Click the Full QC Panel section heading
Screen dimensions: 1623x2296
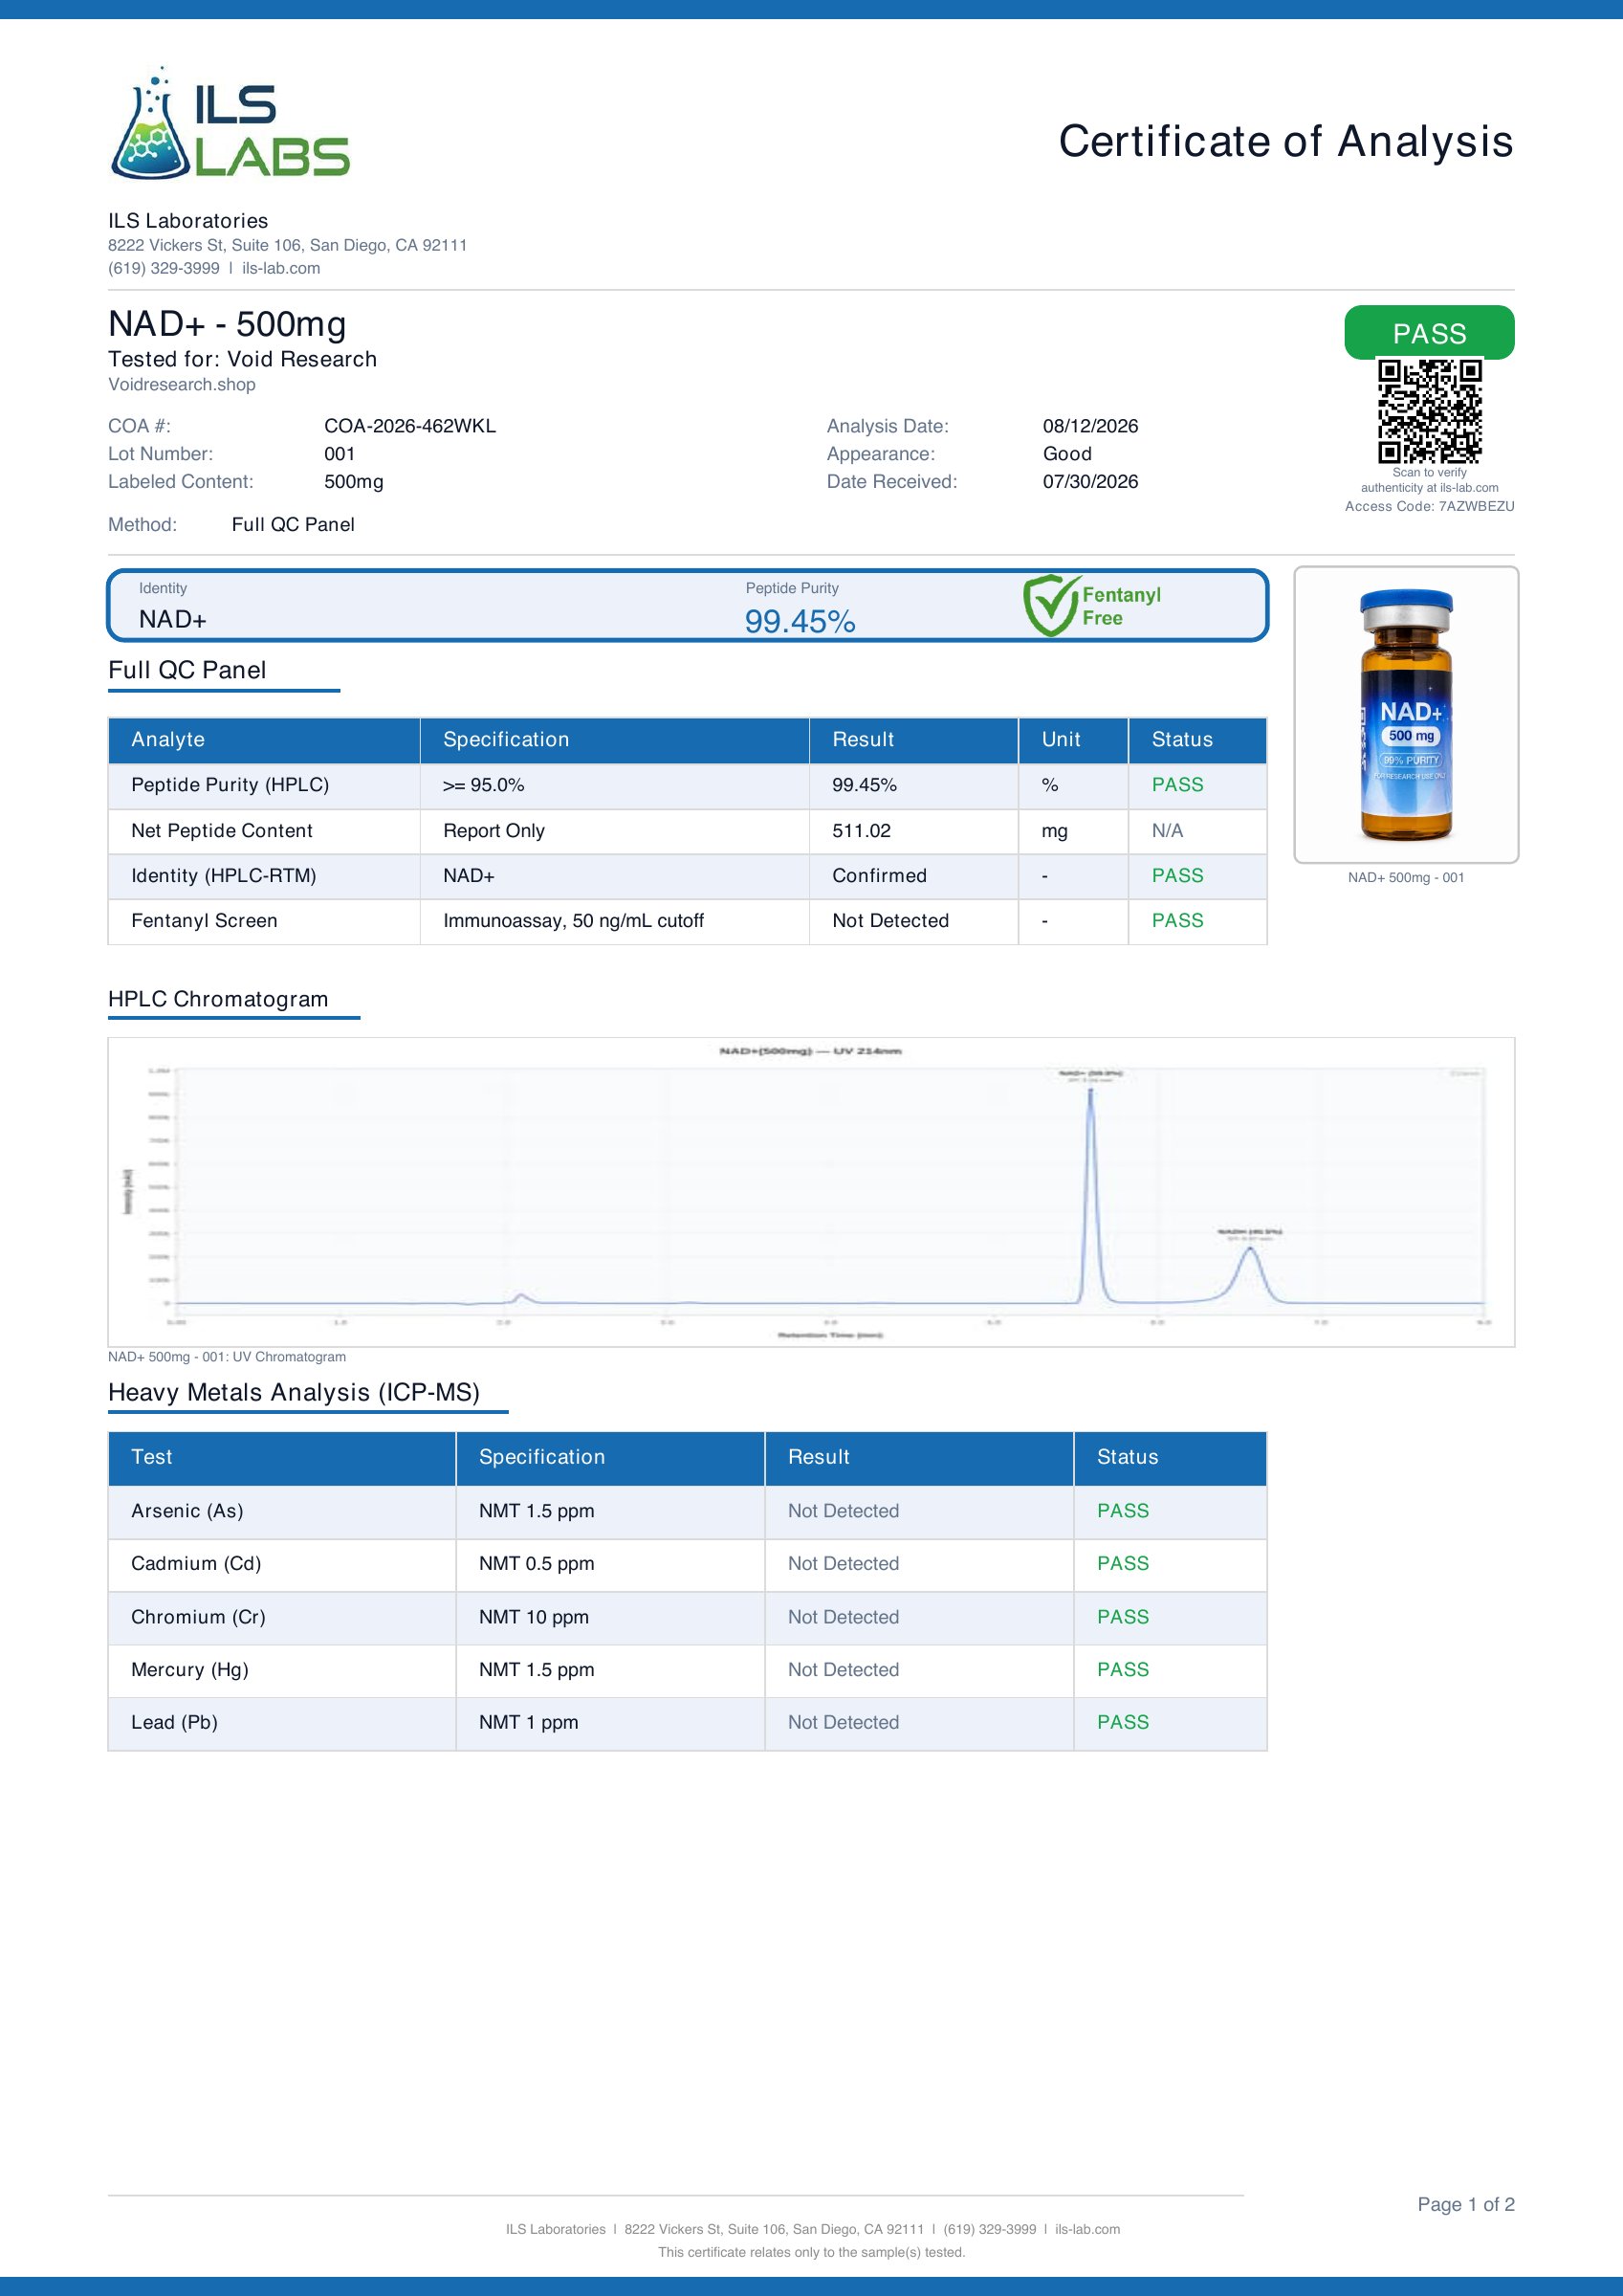point(187,671)
